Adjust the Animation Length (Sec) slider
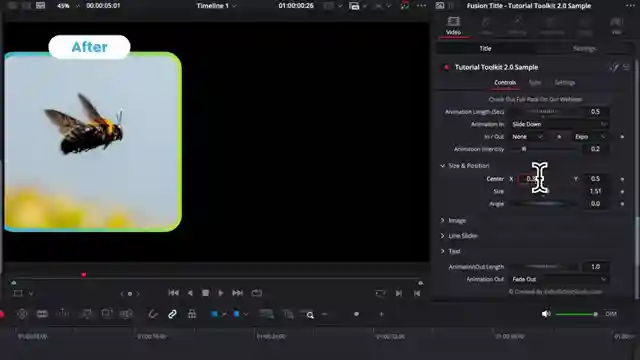The width and height of the screenshot is (640, 360). pyautogui.click(x=544, y=111)
